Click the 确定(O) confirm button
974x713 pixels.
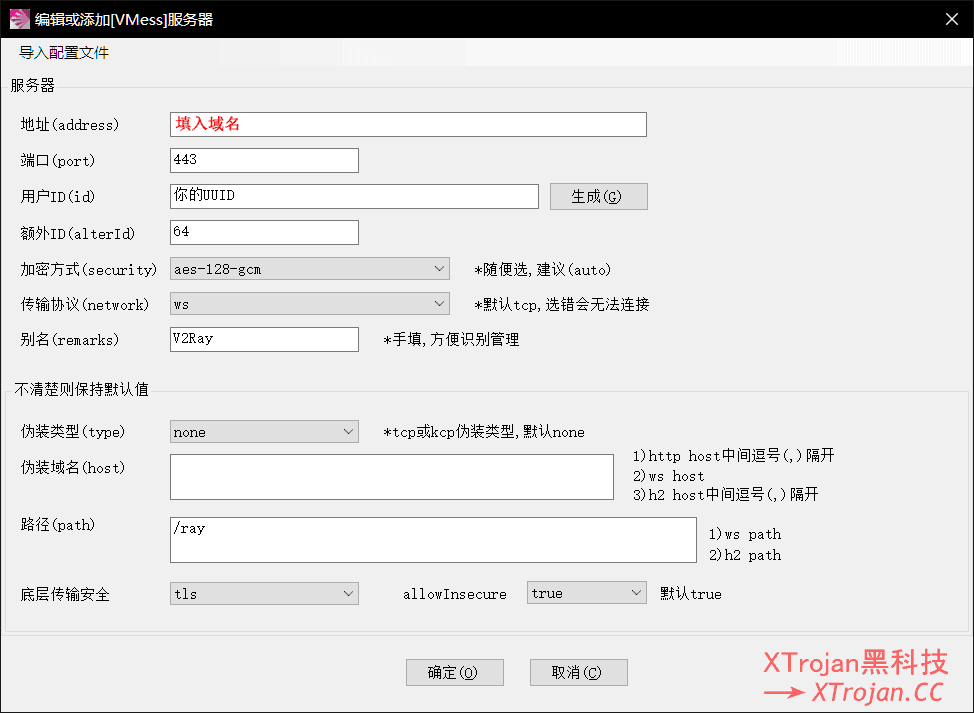coord(455,673)
